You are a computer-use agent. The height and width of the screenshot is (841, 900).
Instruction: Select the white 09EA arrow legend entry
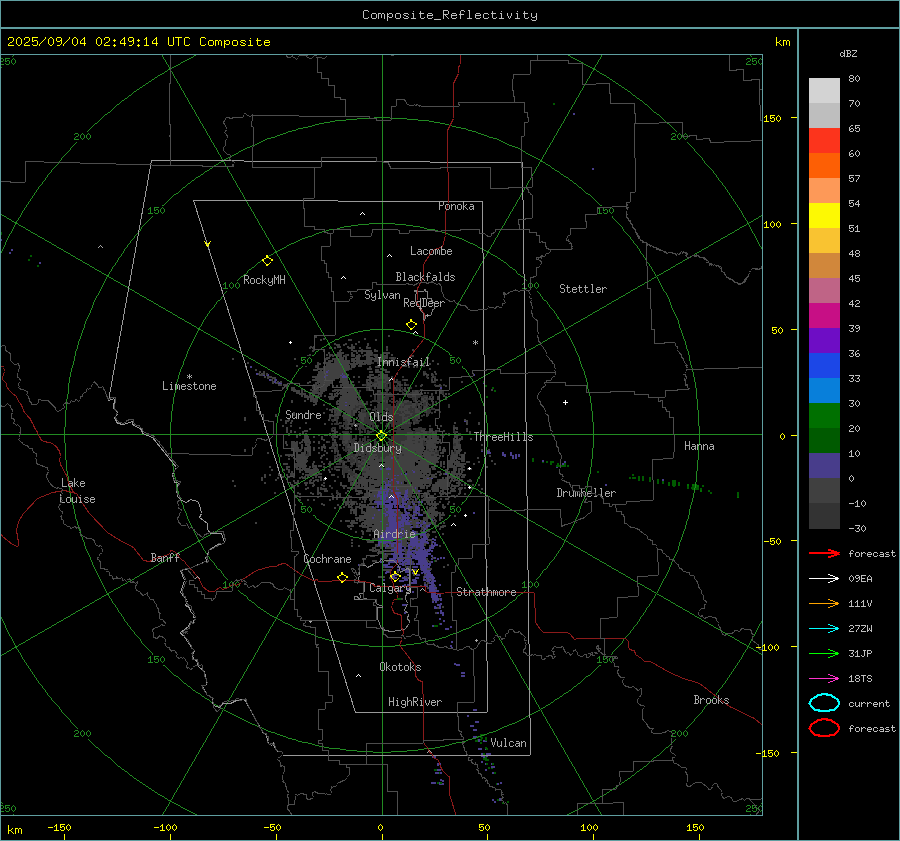pyautogui.click(x=824, y=578)
